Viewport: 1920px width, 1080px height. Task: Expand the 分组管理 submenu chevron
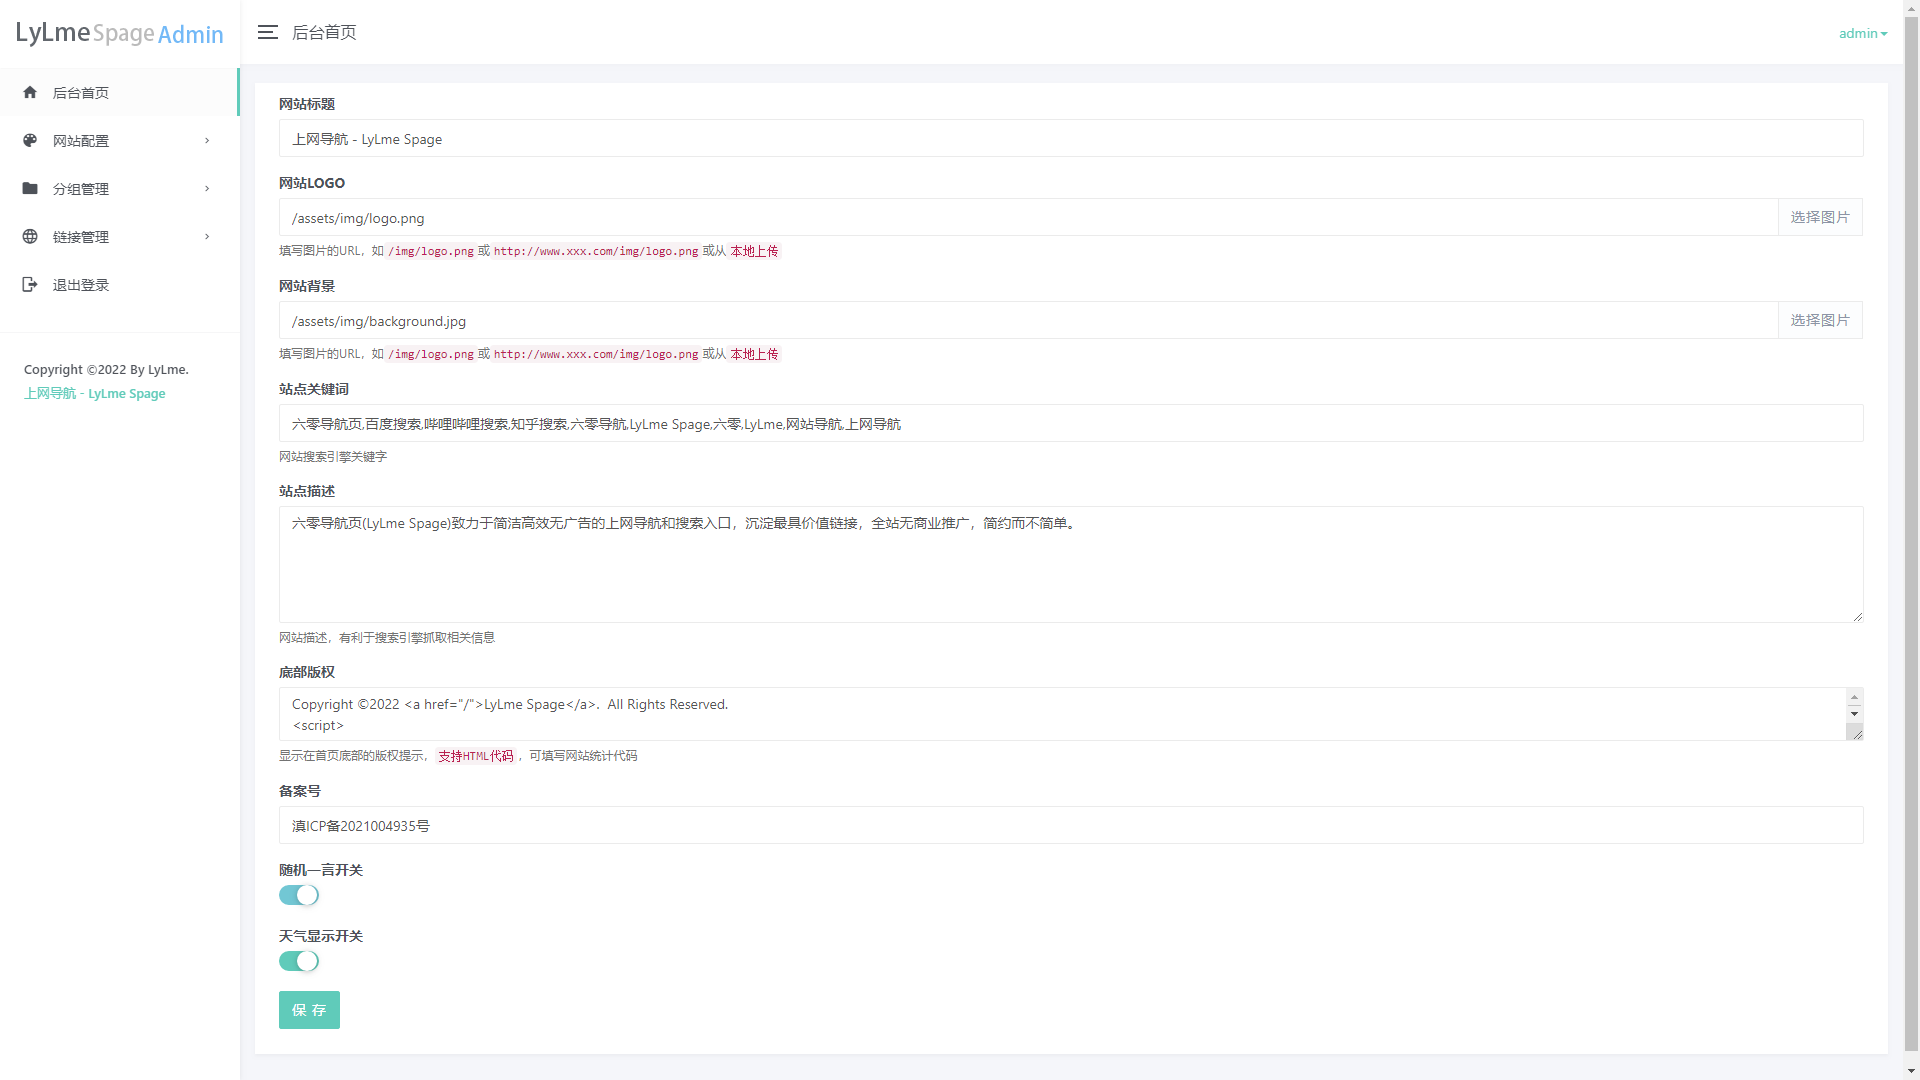pos(207,189)
